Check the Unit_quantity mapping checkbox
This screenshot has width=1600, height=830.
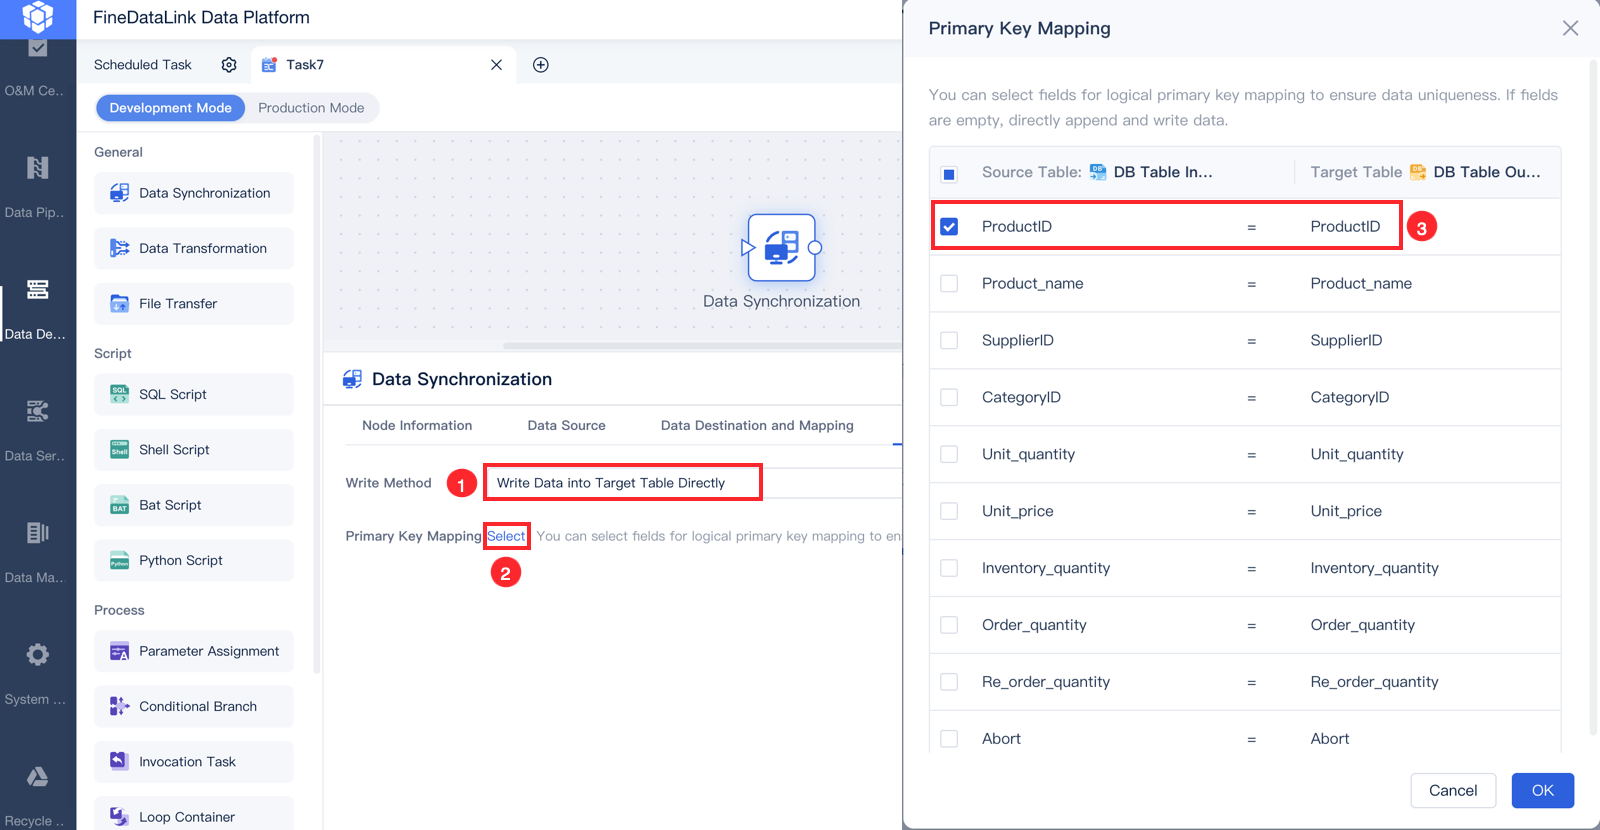pyautogui.click(x=949, y=455)
